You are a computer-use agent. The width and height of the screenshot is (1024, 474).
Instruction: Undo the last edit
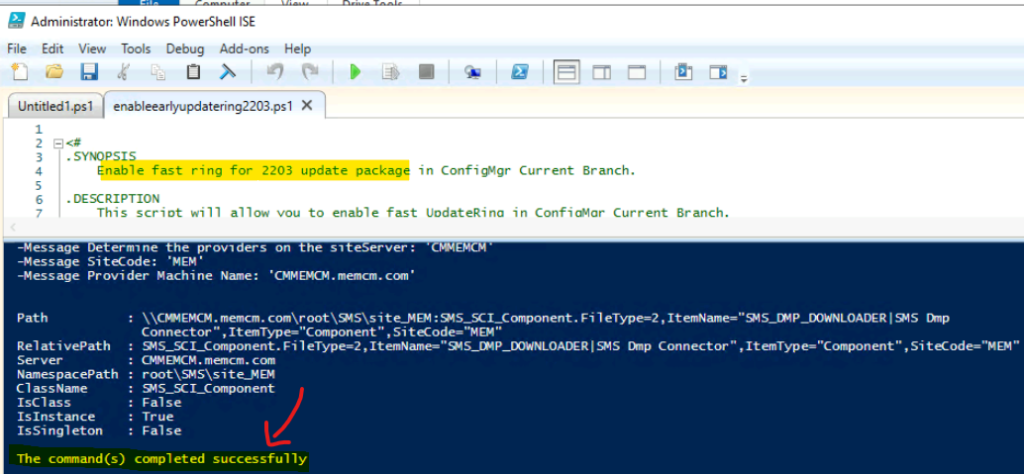pyautogui.click(x=275, y=71)
